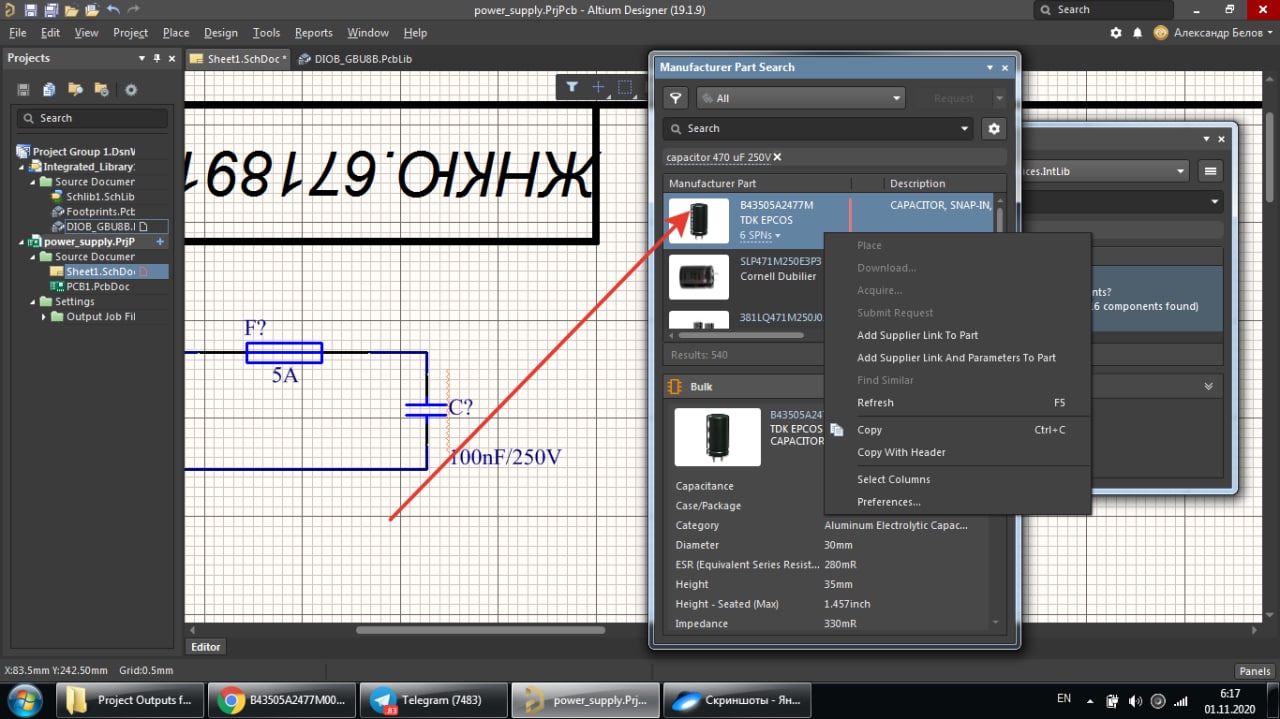Open PCB1.PcbDoc in the project tree
Screen dimensions: 1280x719
point(98,286)
